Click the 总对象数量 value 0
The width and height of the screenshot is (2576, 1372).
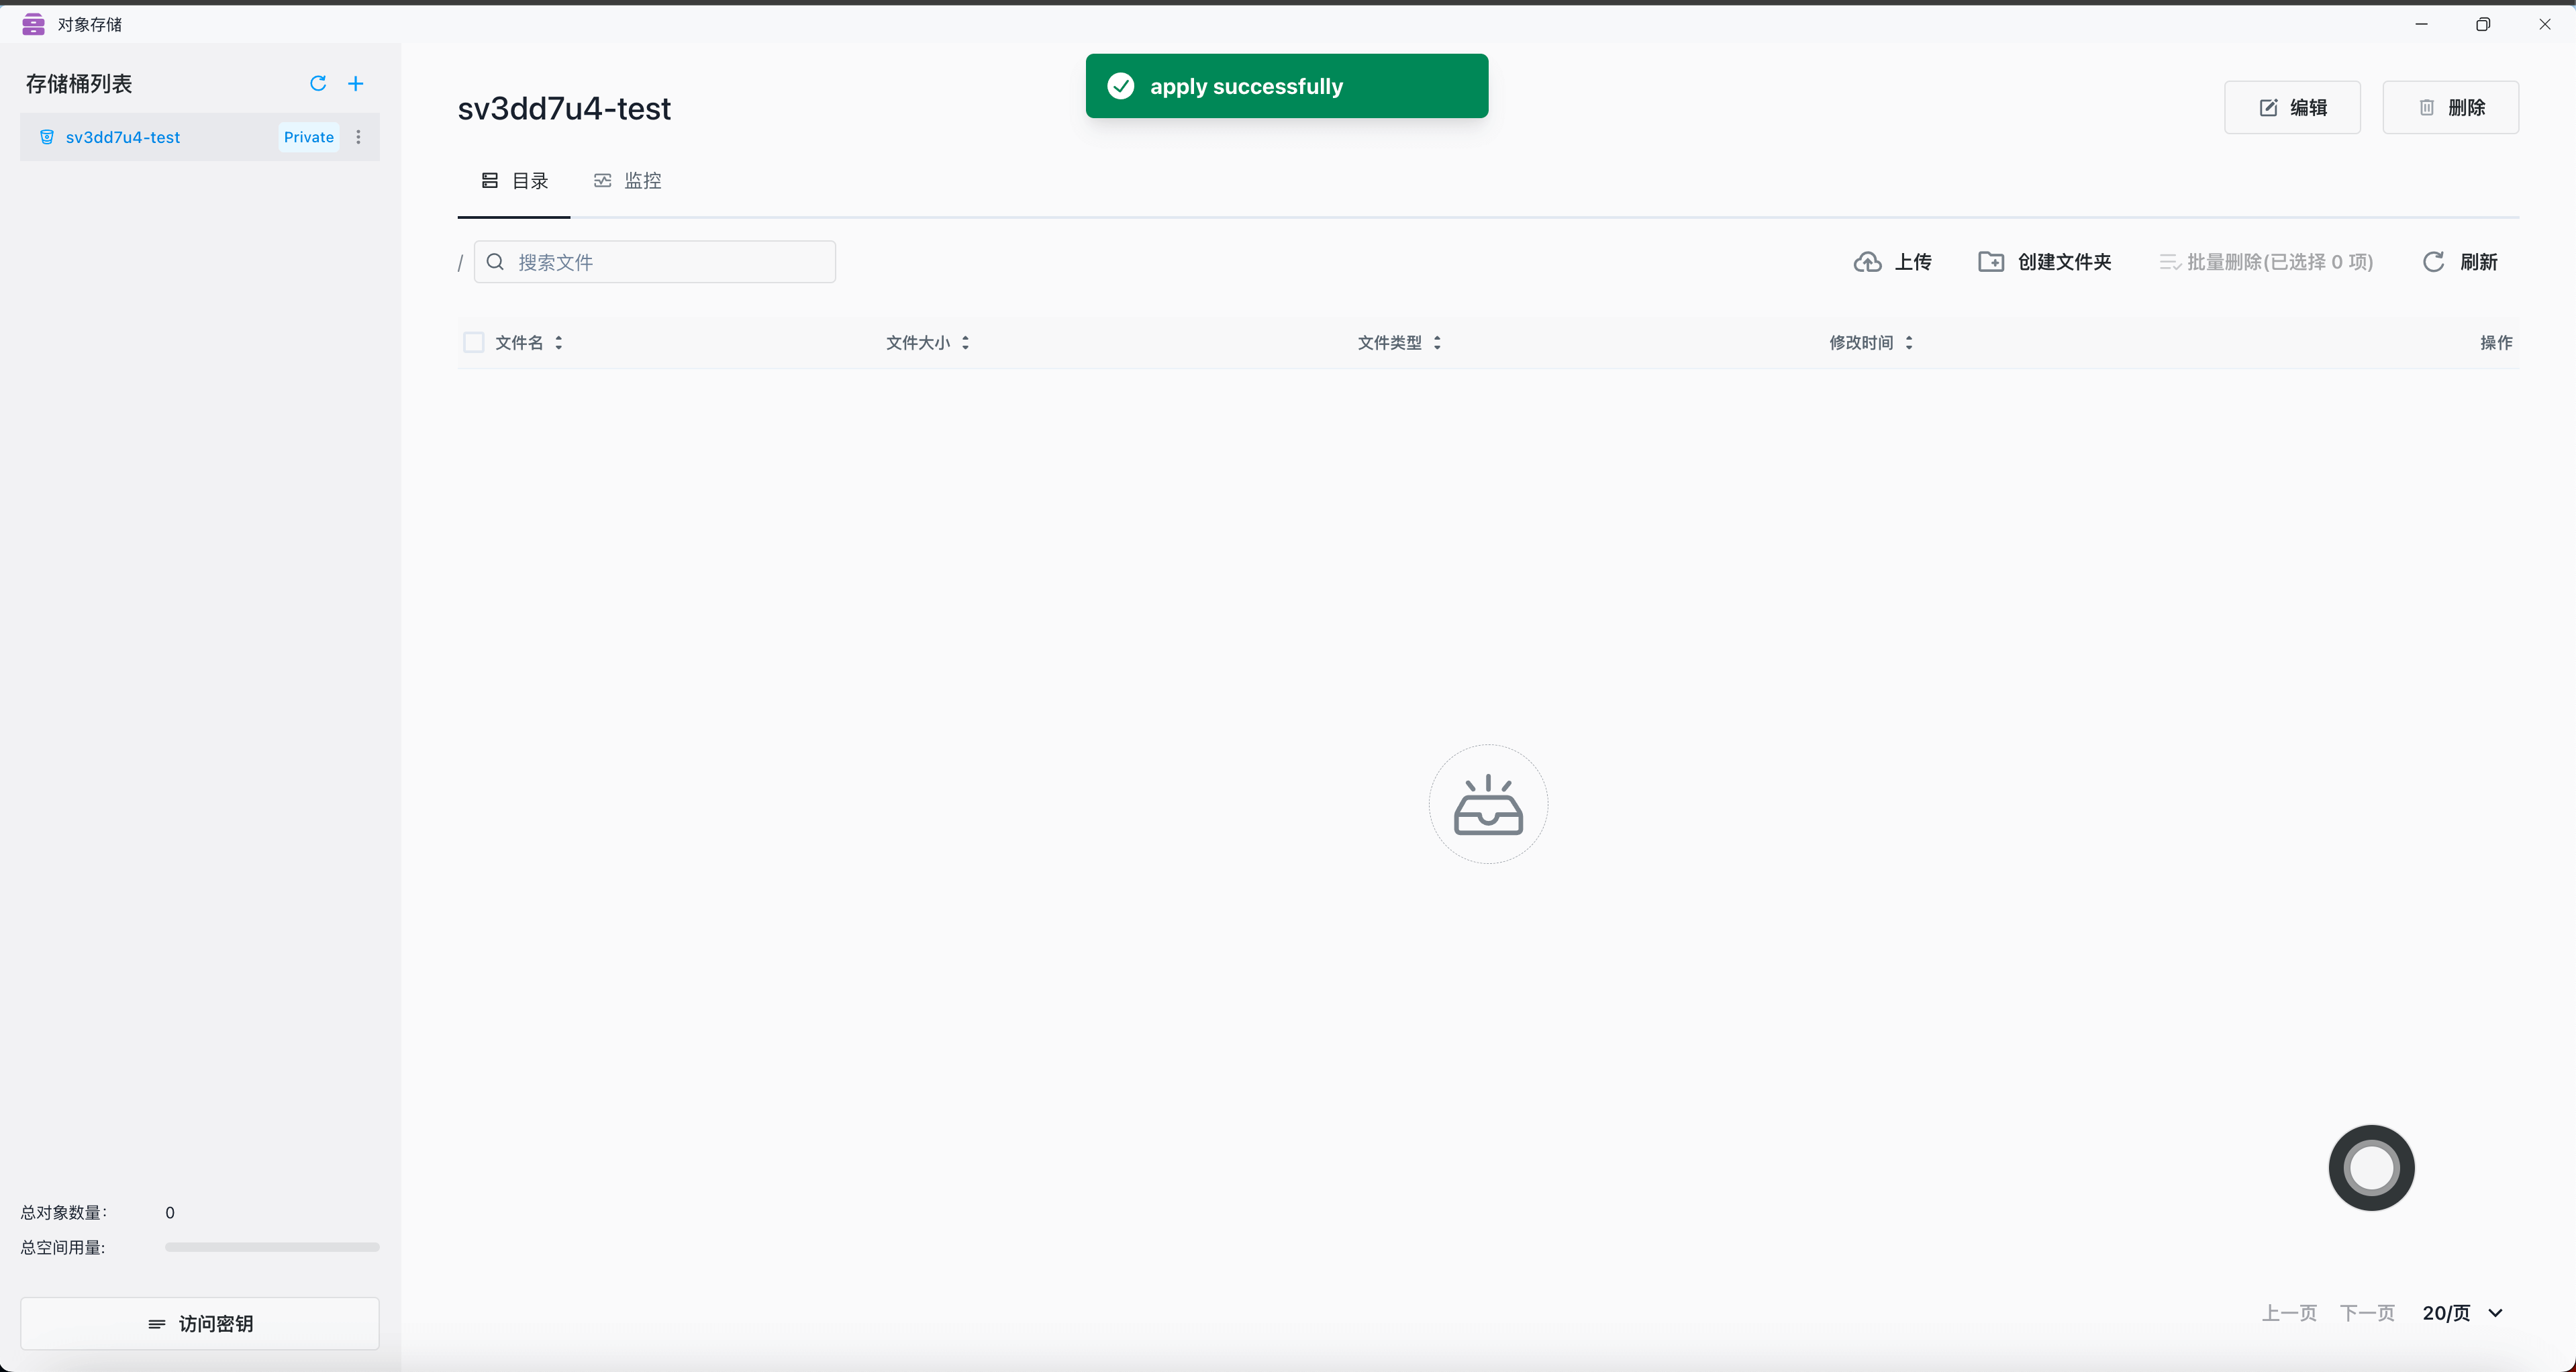[170, 1212]
